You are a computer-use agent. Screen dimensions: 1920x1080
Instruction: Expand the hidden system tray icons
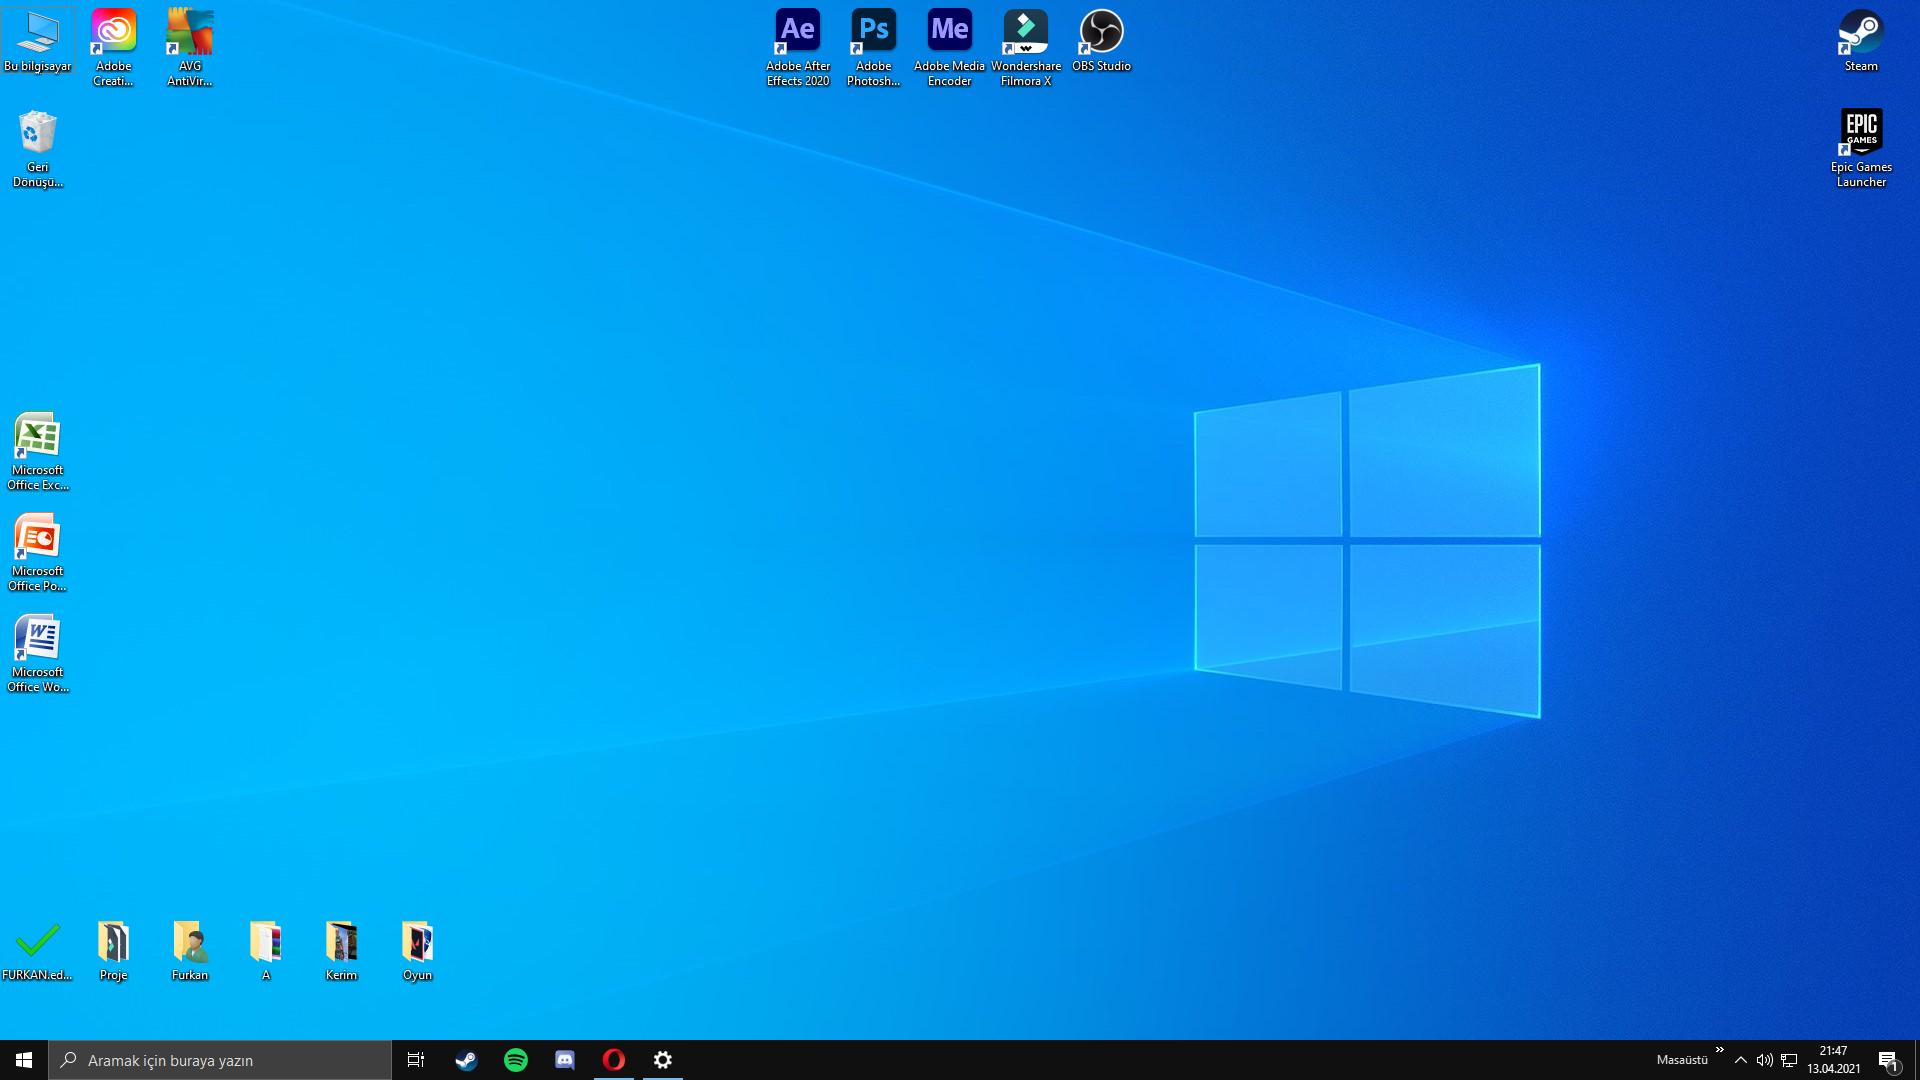(1741, 1060)
